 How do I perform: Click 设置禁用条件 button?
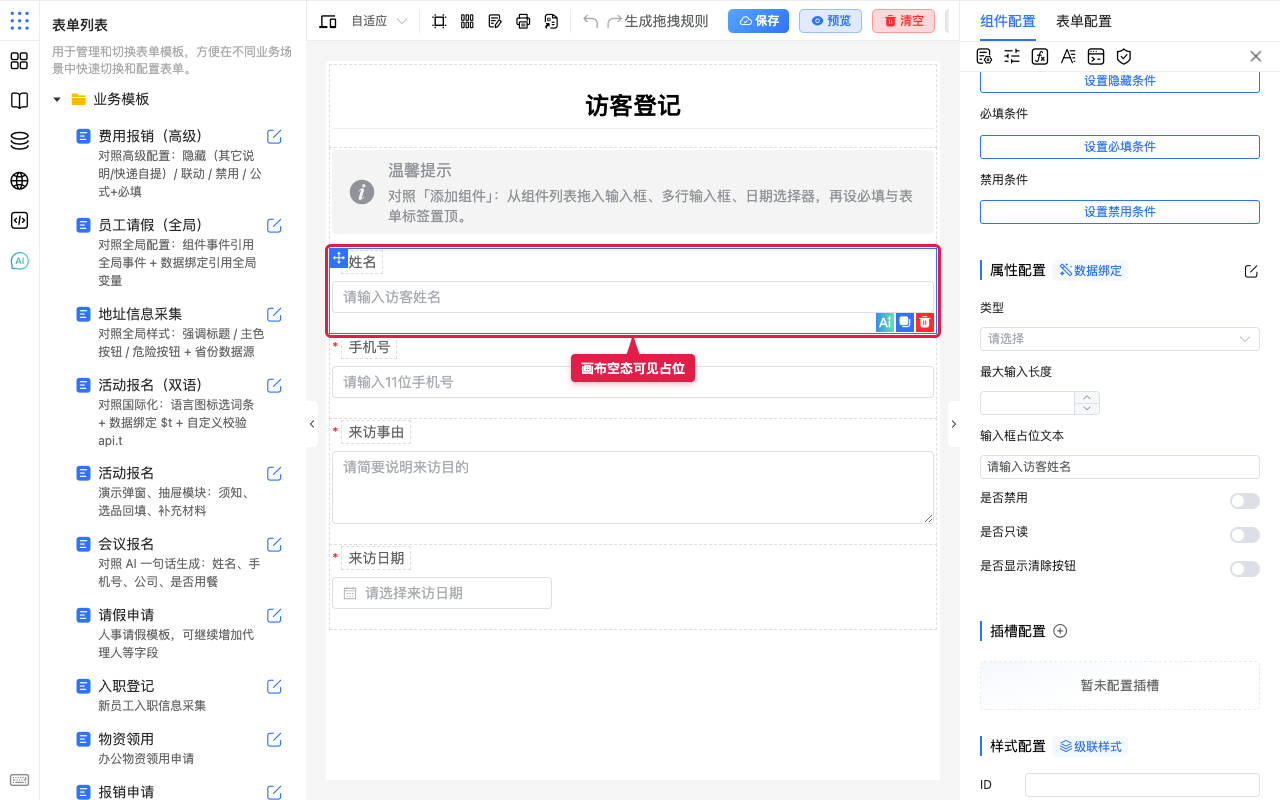(x=1120, y=212)
